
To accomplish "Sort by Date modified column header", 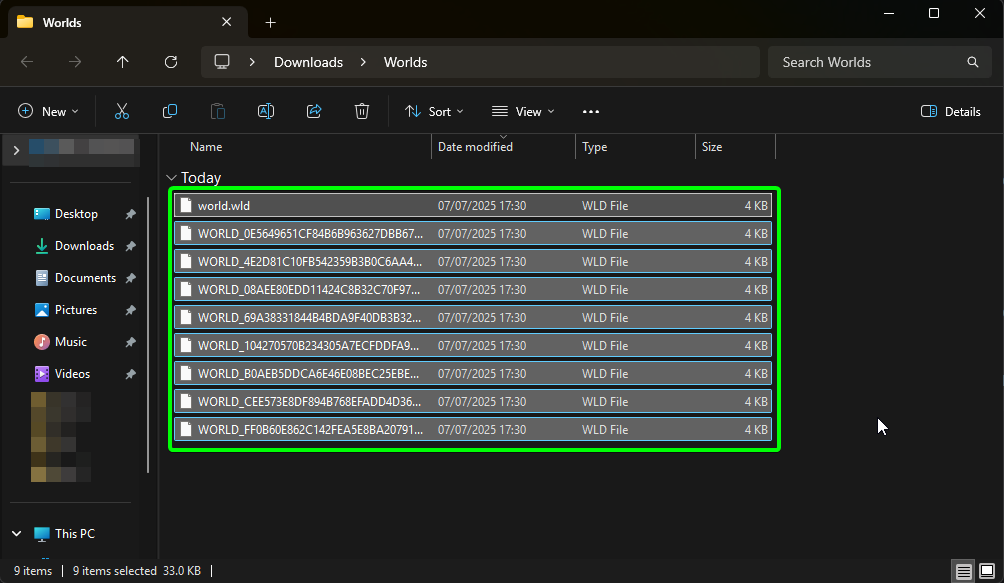I will pos(475,147).
